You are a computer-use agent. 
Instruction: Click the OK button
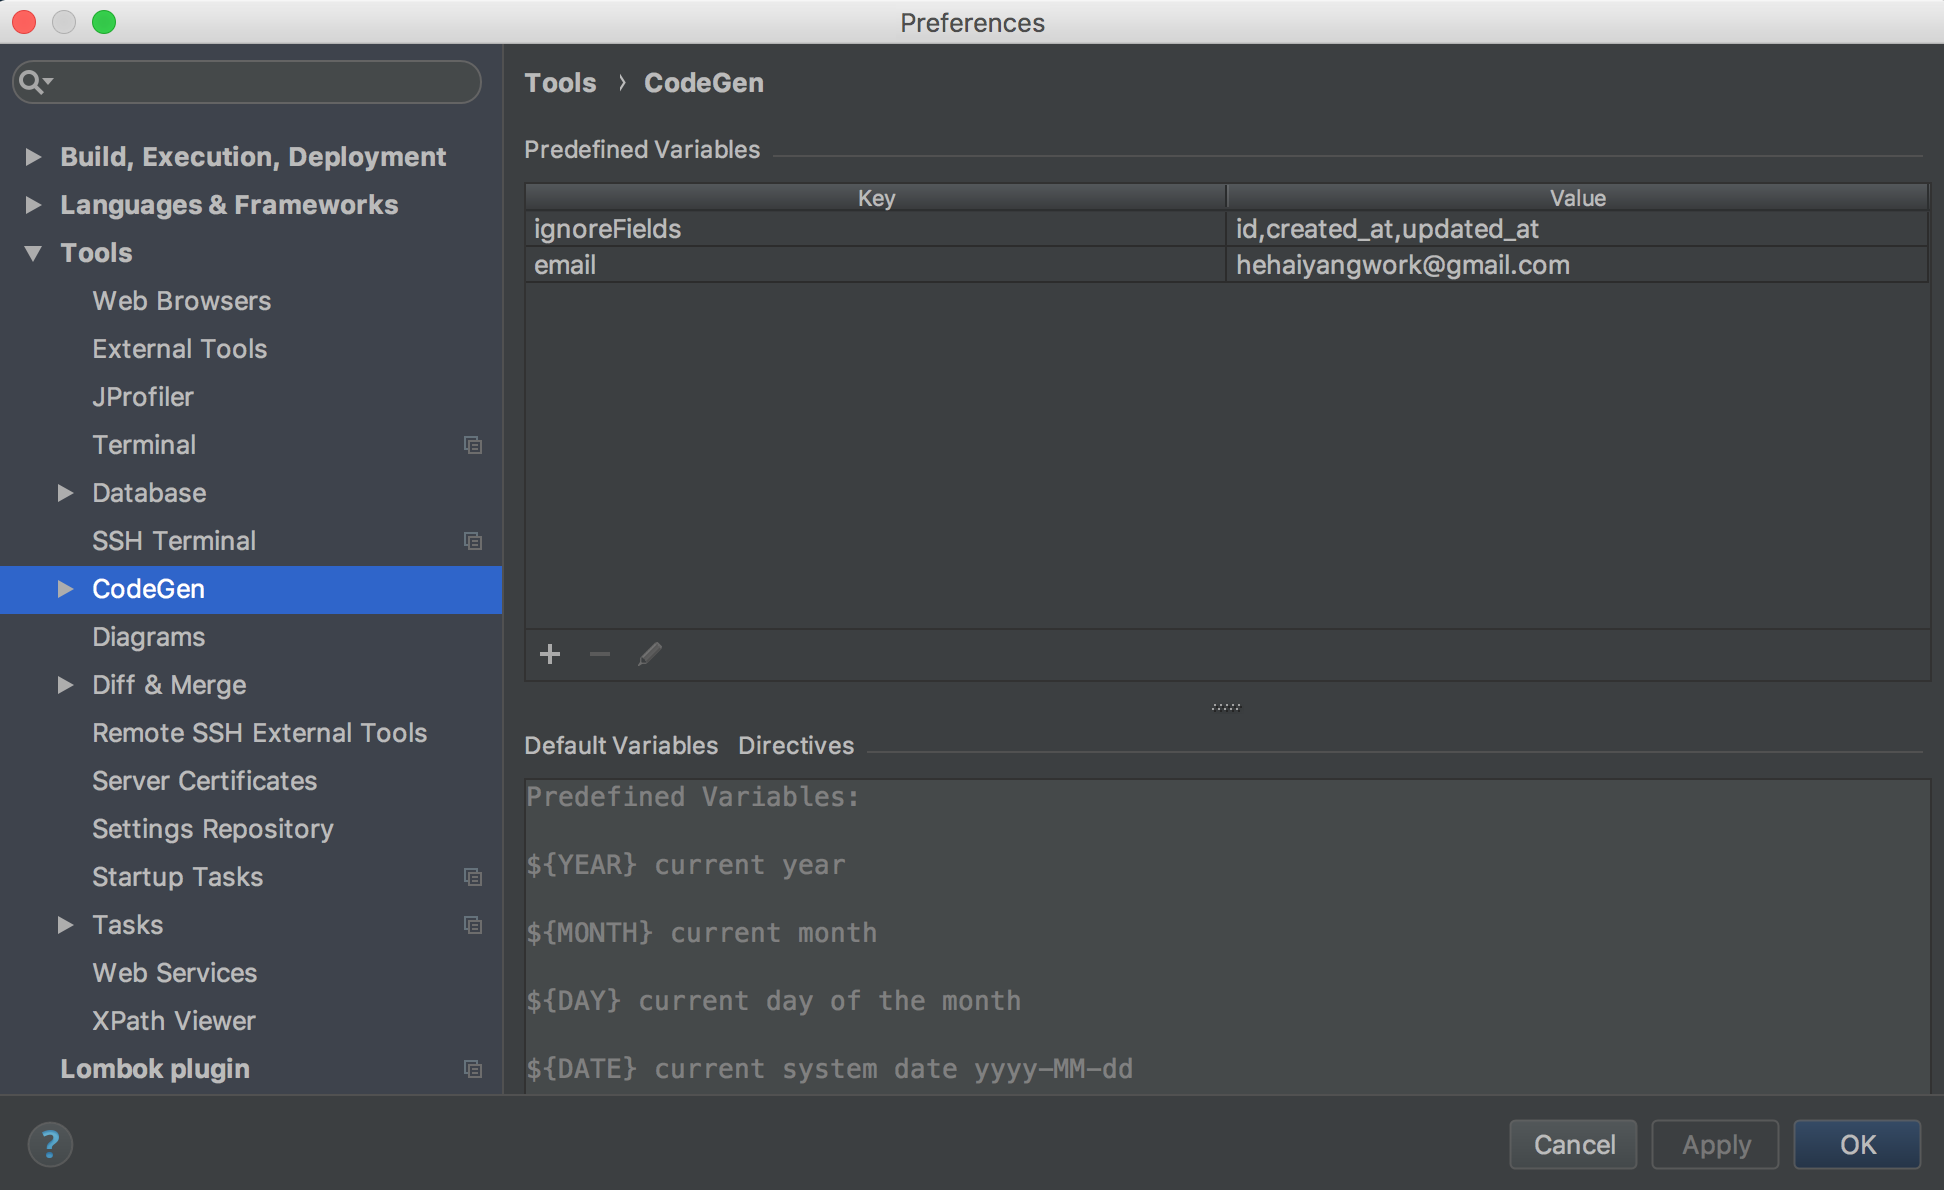click(x=1858, y=1143)
